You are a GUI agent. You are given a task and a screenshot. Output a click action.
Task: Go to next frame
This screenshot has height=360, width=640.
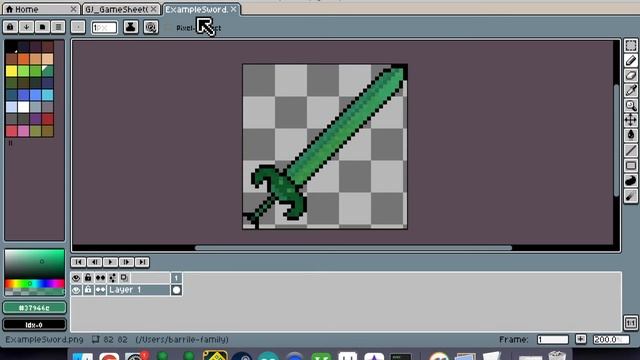coord(126,262)
